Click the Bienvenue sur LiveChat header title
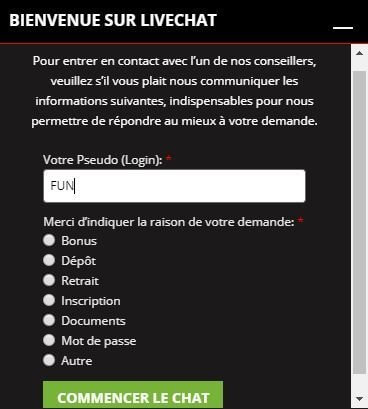The image size is (368, 409). (x=113, y=20)
